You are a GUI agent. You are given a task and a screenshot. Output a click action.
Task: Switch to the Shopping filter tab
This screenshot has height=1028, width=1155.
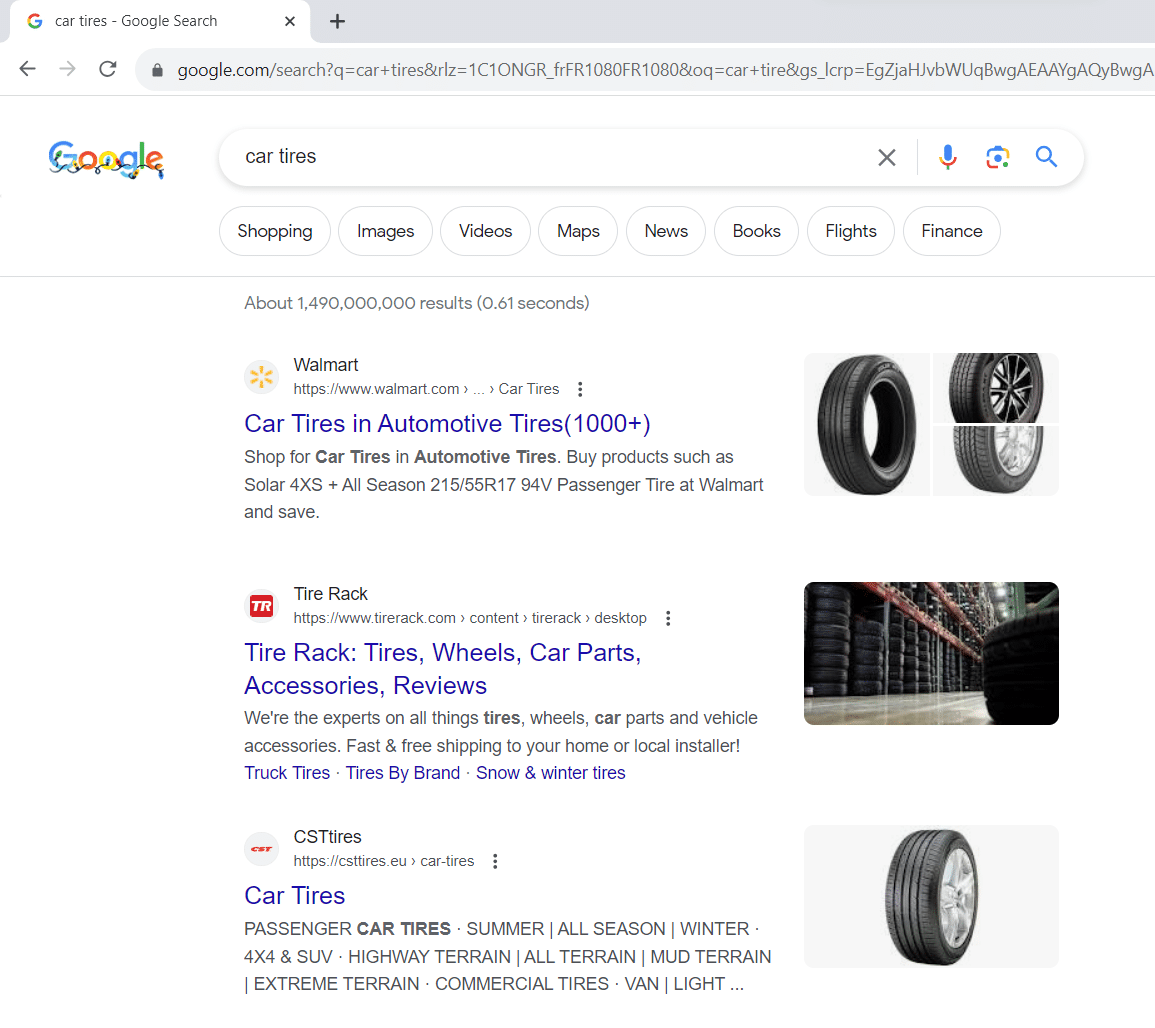pyautogui.click(x=274, y=231)
